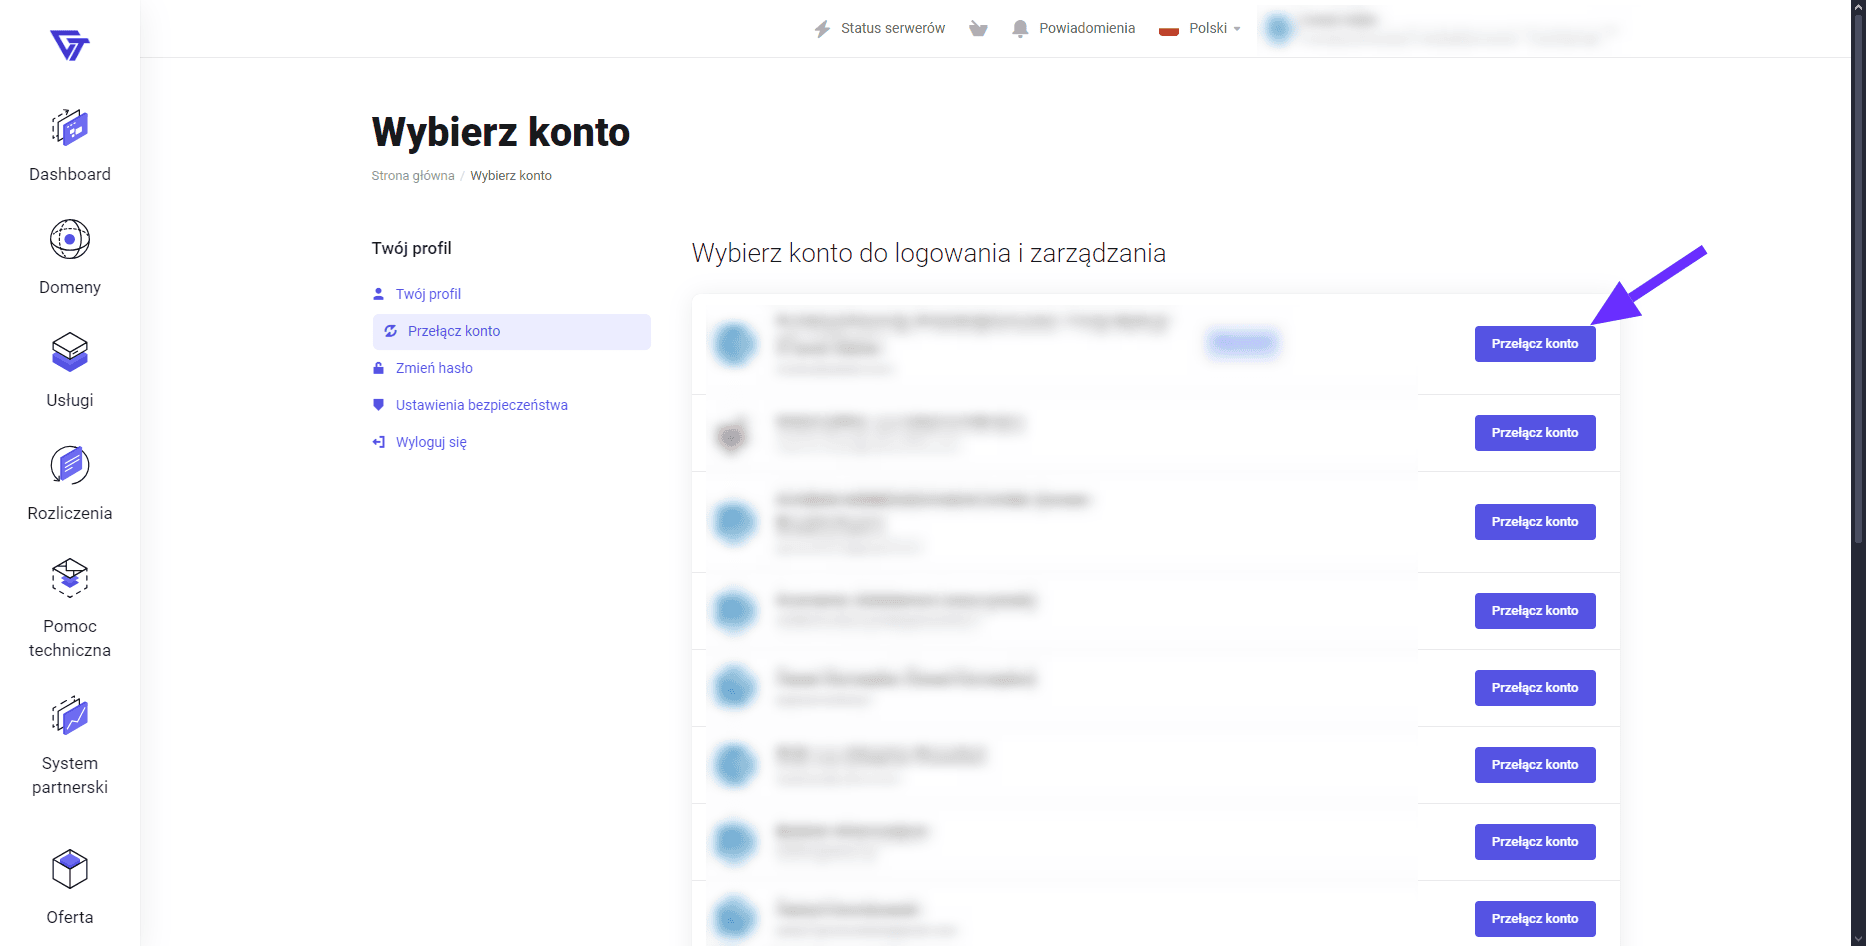Click the company logo in sidebar

tap(70, 45)
